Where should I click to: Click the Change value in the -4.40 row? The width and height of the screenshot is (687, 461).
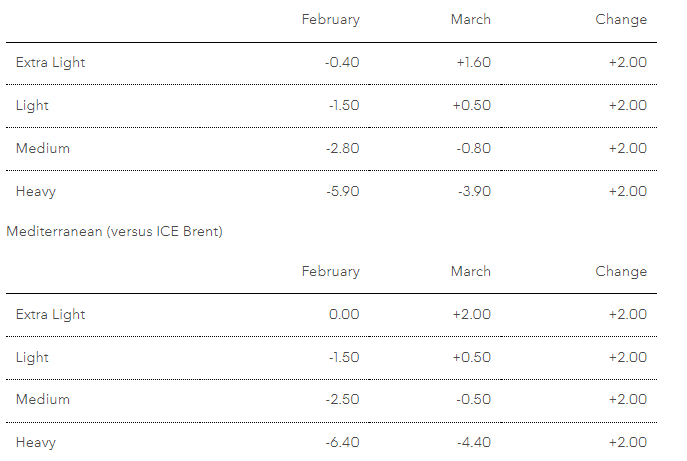pos(627,442)
